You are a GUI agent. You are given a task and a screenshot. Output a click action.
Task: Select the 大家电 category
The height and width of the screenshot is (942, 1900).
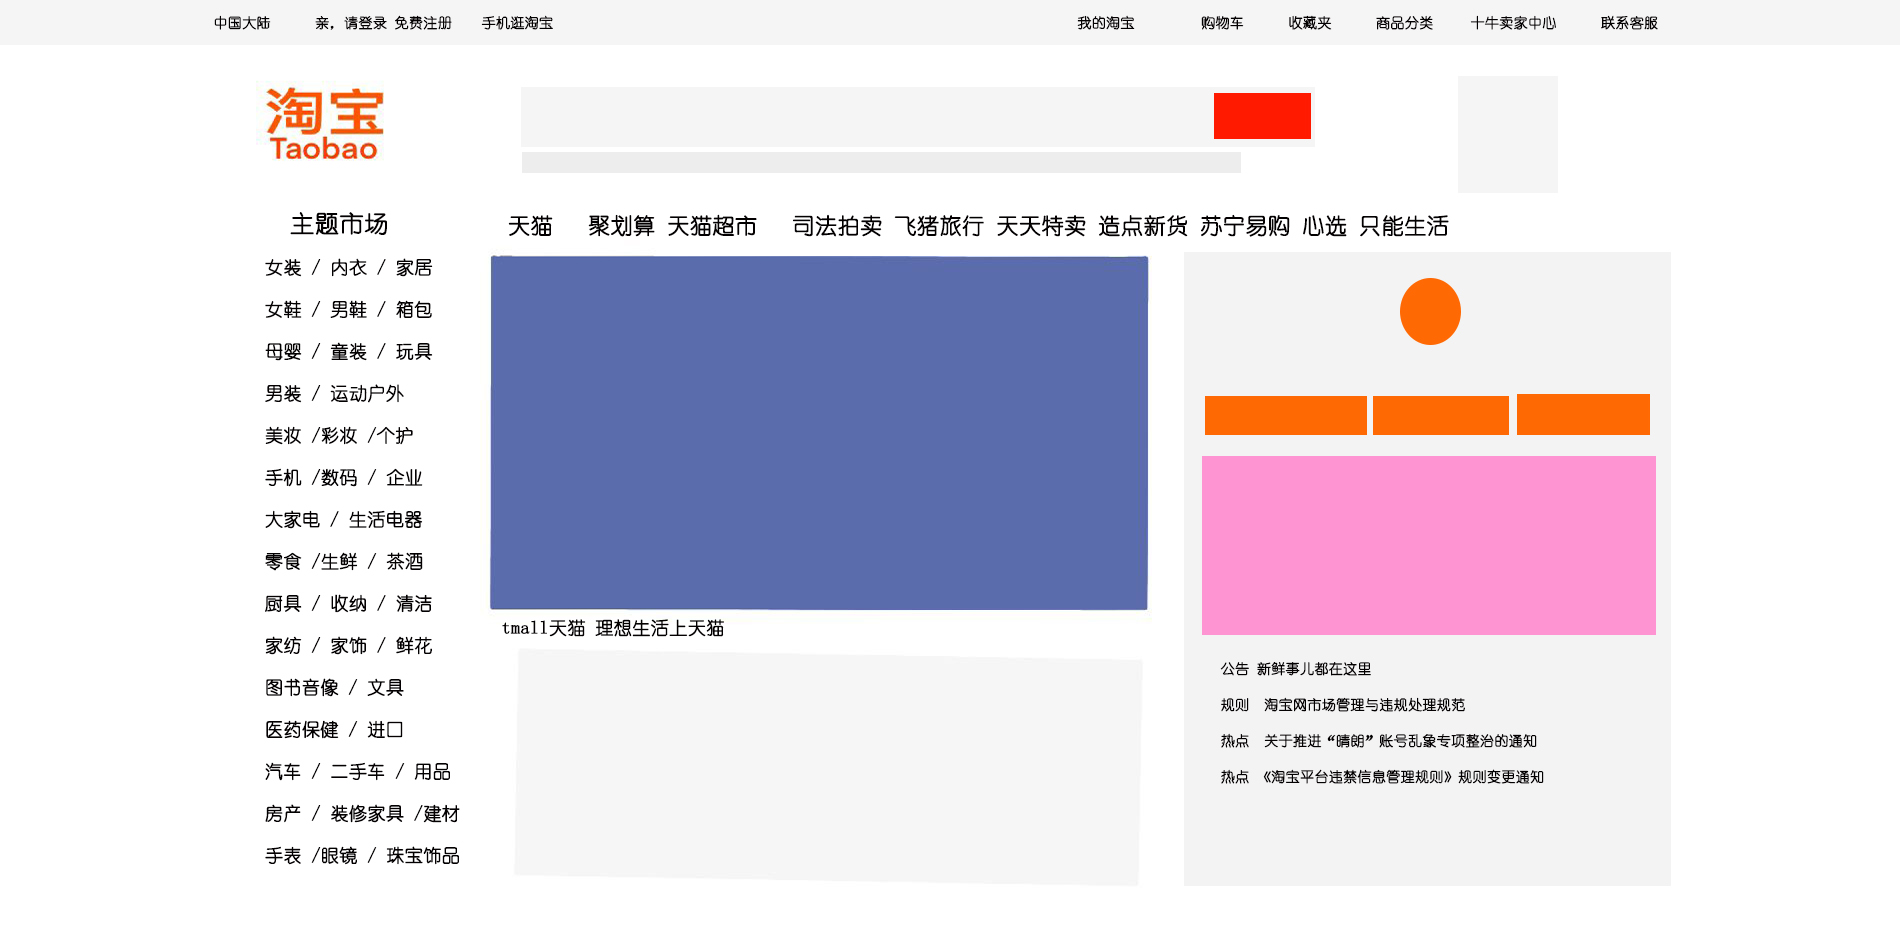click(x=292, y=520)
